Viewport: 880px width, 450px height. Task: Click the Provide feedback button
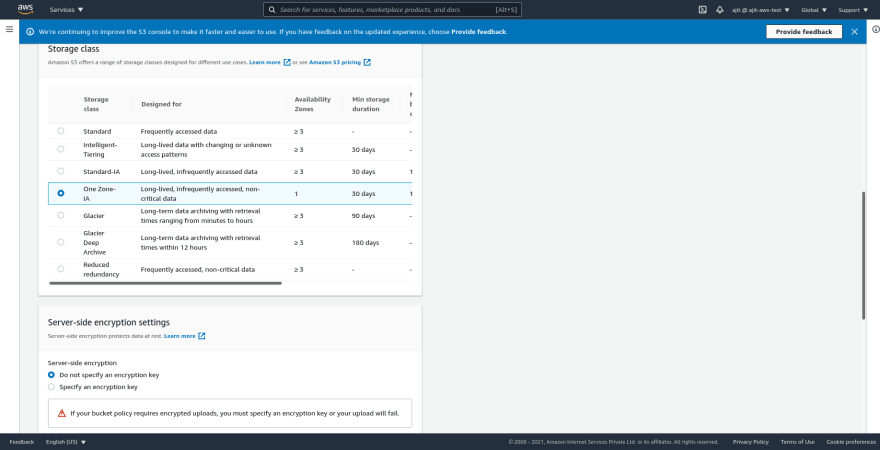click(804, 32)
